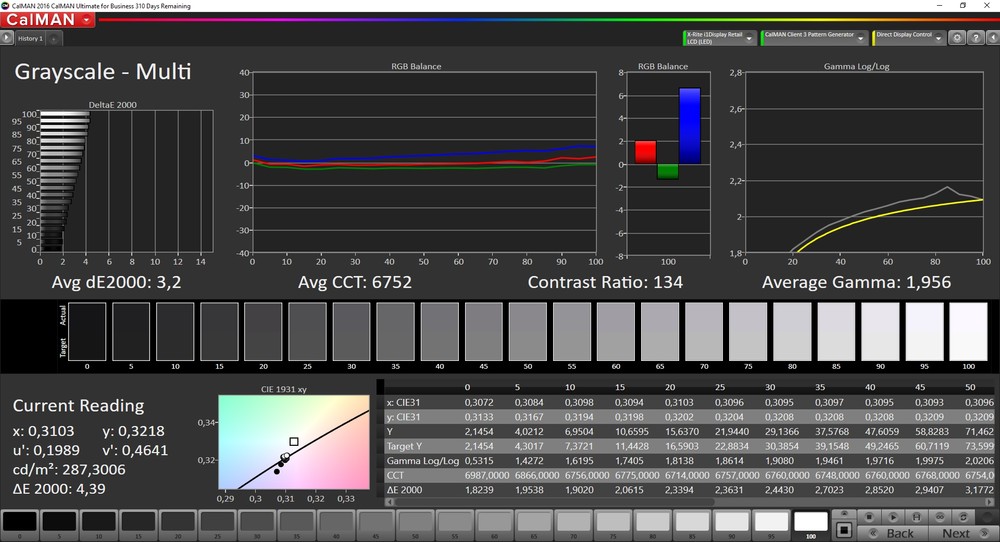Click the help question mark icon
This screenshot has height=542, width=1000.
[x=974, y=37]
